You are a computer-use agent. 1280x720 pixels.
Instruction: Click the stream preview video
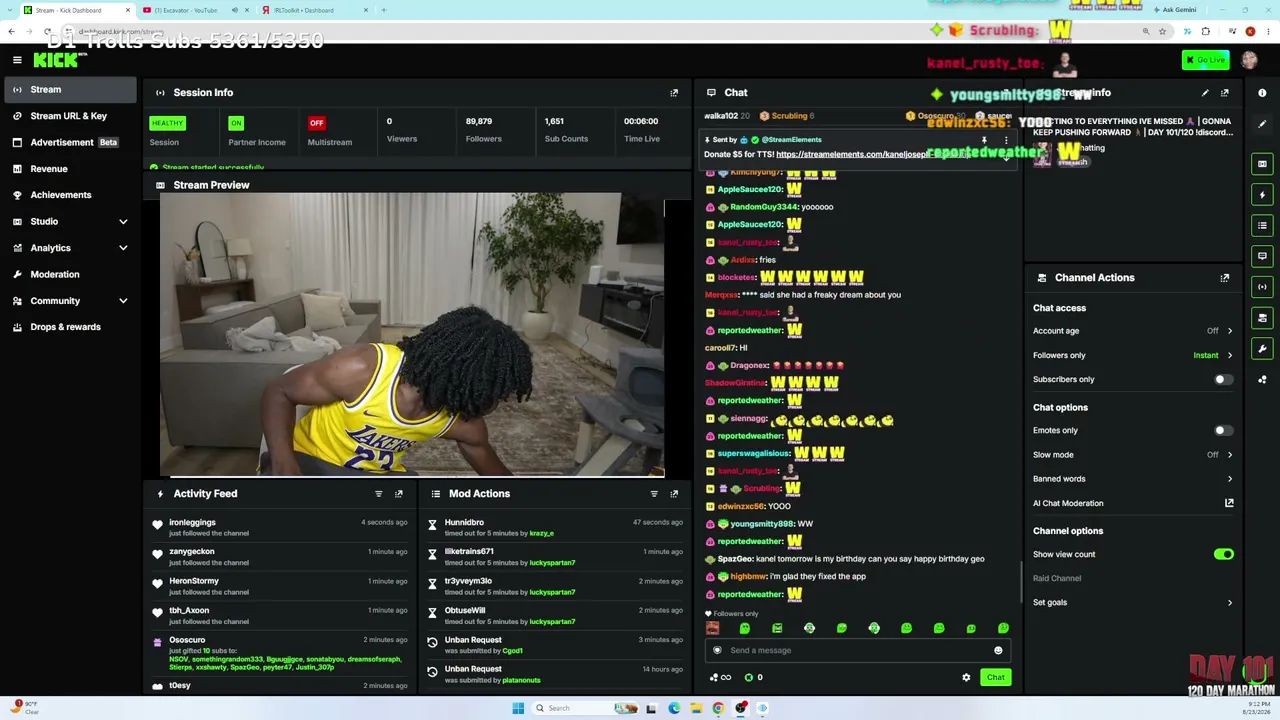pyautogui.click(x=412, y=335)
